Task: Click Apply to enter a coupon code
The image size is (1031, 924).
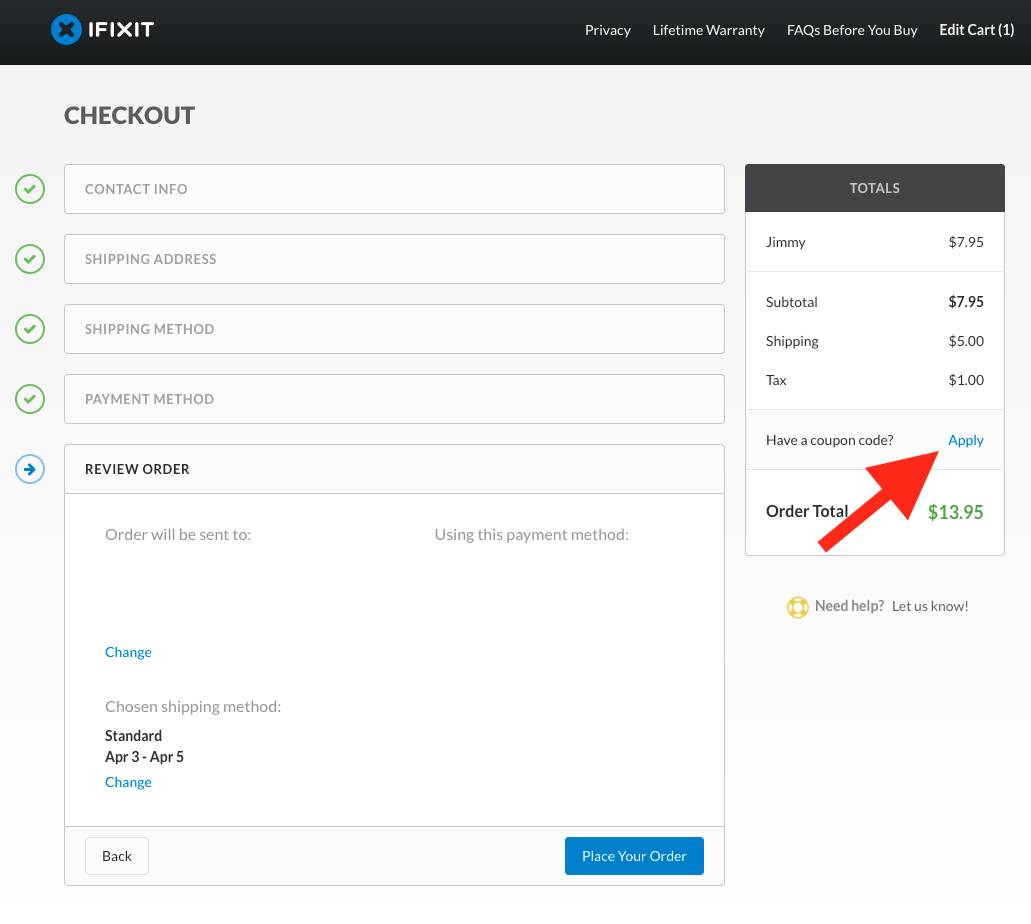Action: tap(965, 440)
